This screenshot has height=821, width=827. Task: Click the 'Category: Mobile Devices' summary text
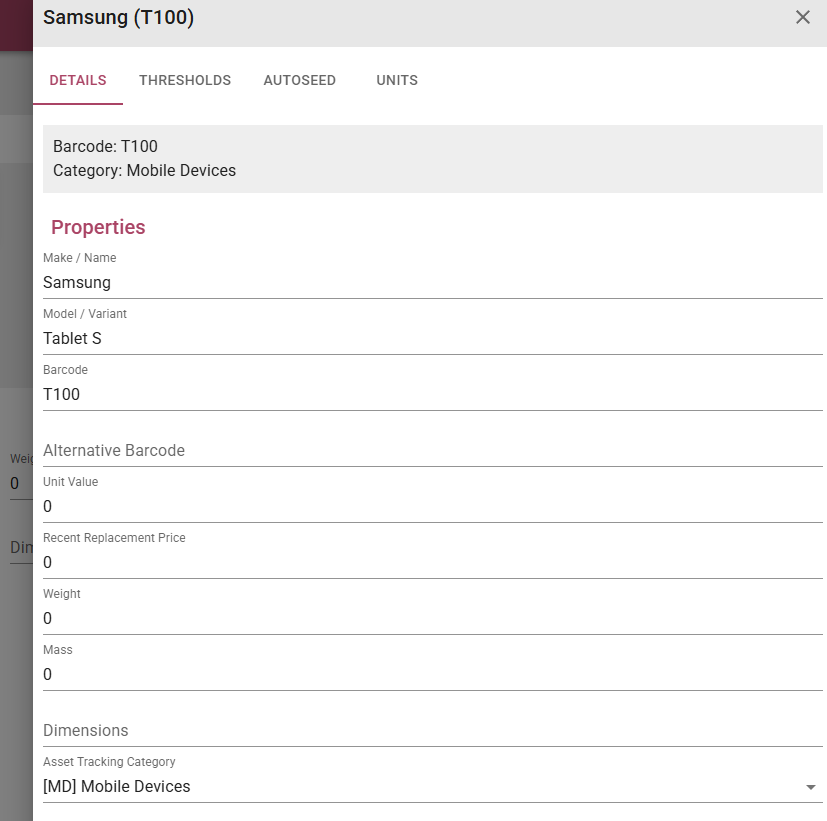[x=145, y=170]
